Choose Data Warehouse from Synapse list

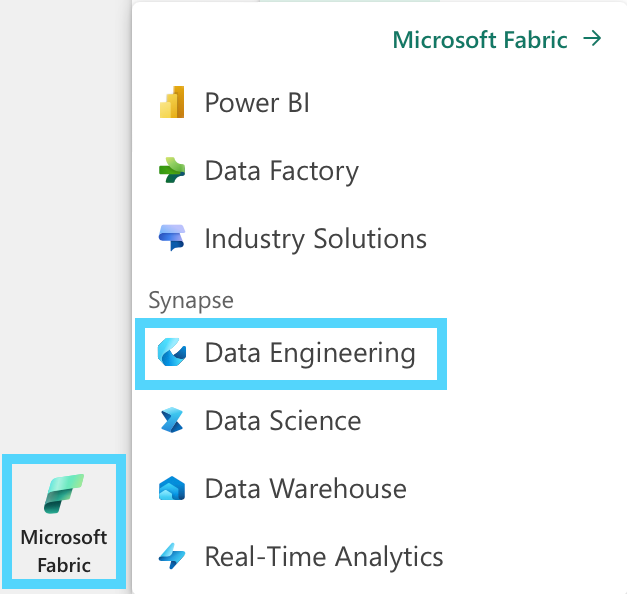coord(306,489)
